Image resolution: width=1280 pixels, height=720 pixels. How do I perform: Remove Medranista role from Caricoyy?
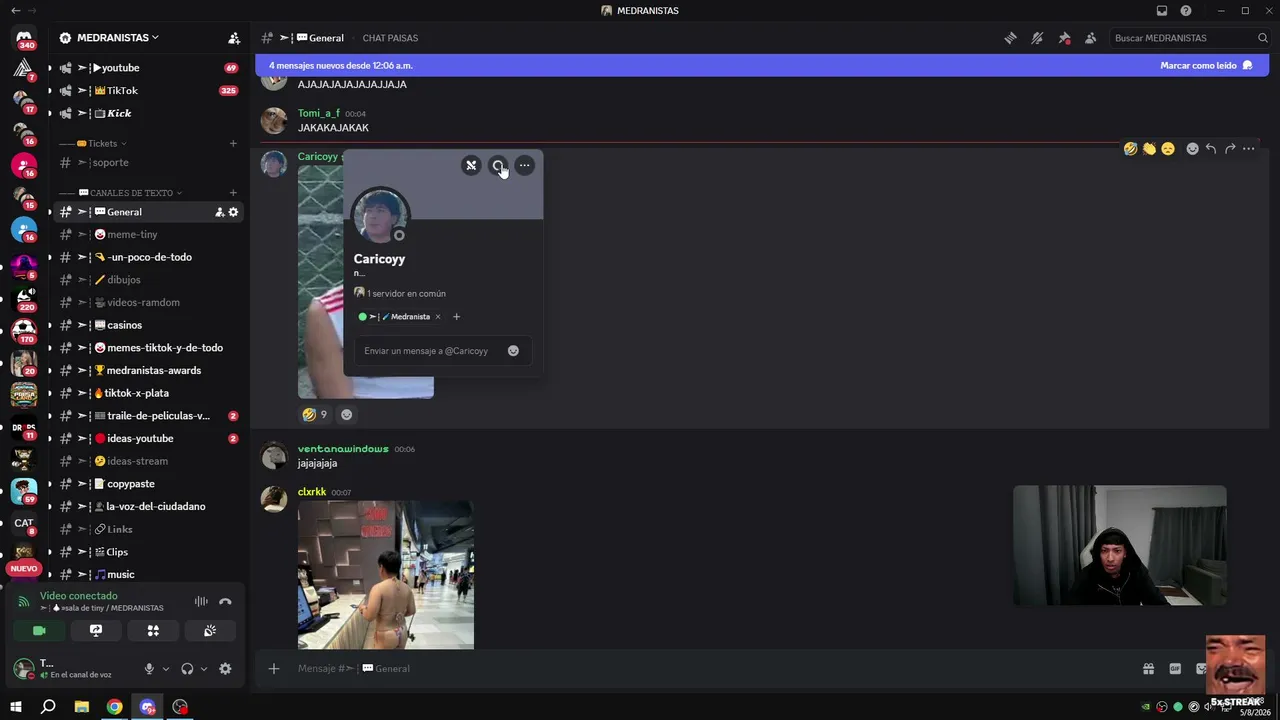[x=437, y=317]
